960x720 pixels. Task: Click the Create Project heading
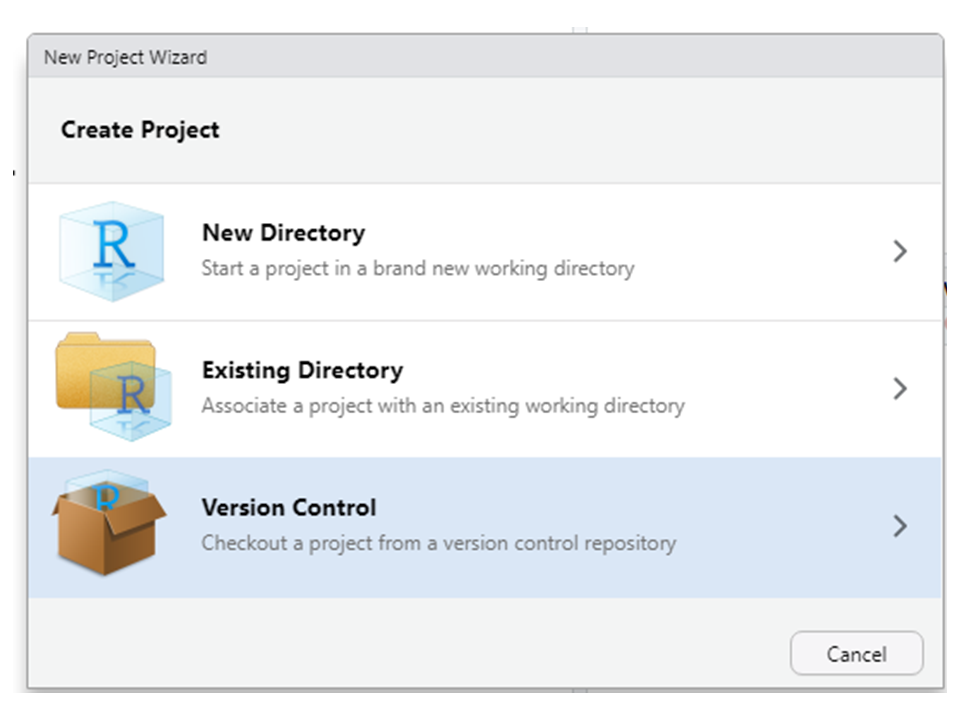(x=140, y=130)
